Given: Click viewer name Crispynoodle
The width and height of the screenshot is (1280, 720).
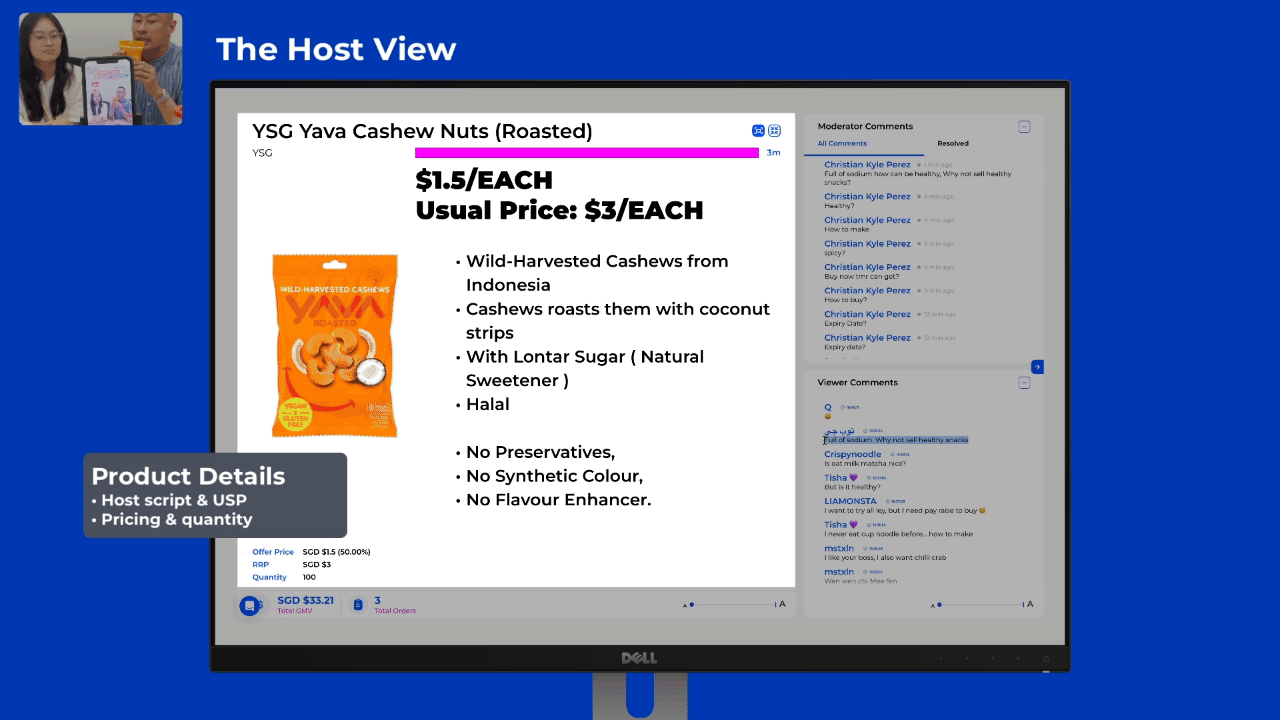Looking at the screenshot, I should (853, 454).
